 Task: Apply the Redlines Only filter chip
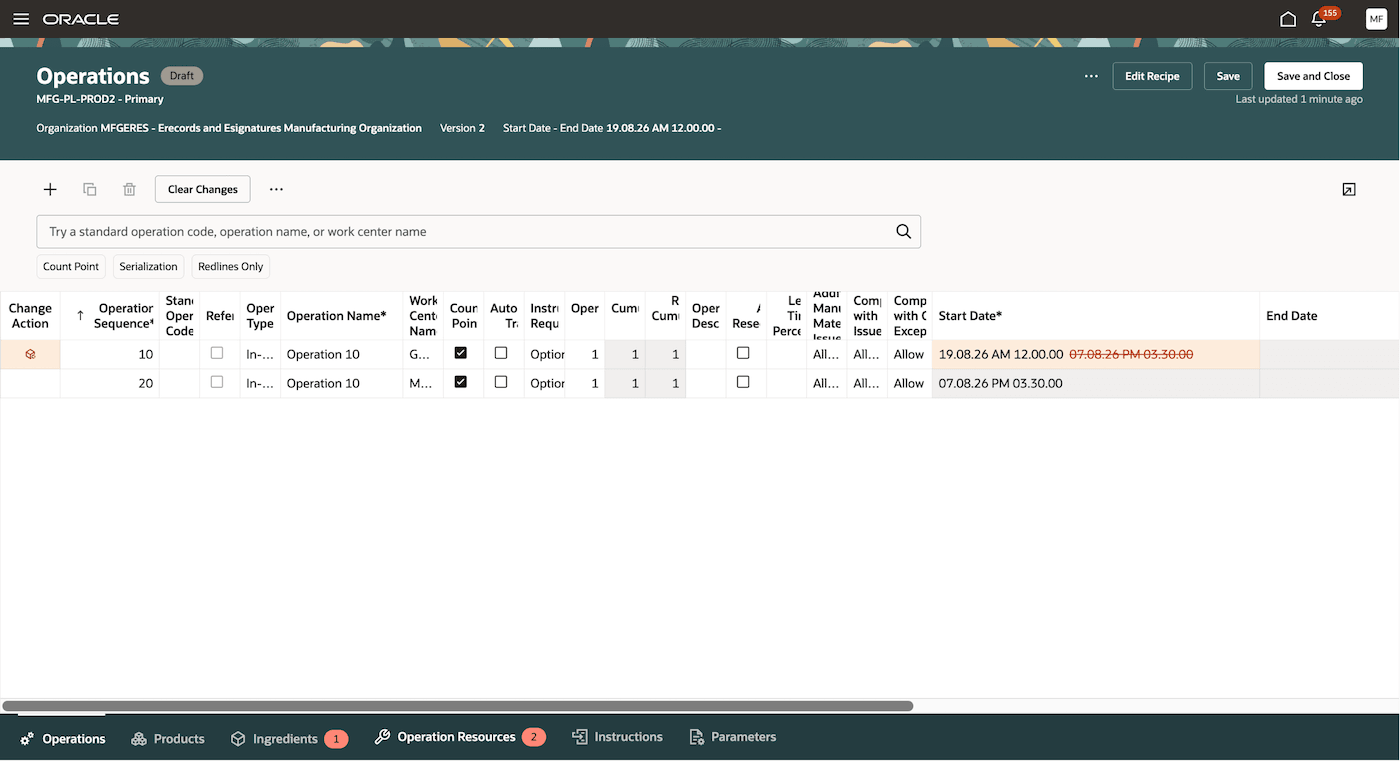tap(231, 266)
